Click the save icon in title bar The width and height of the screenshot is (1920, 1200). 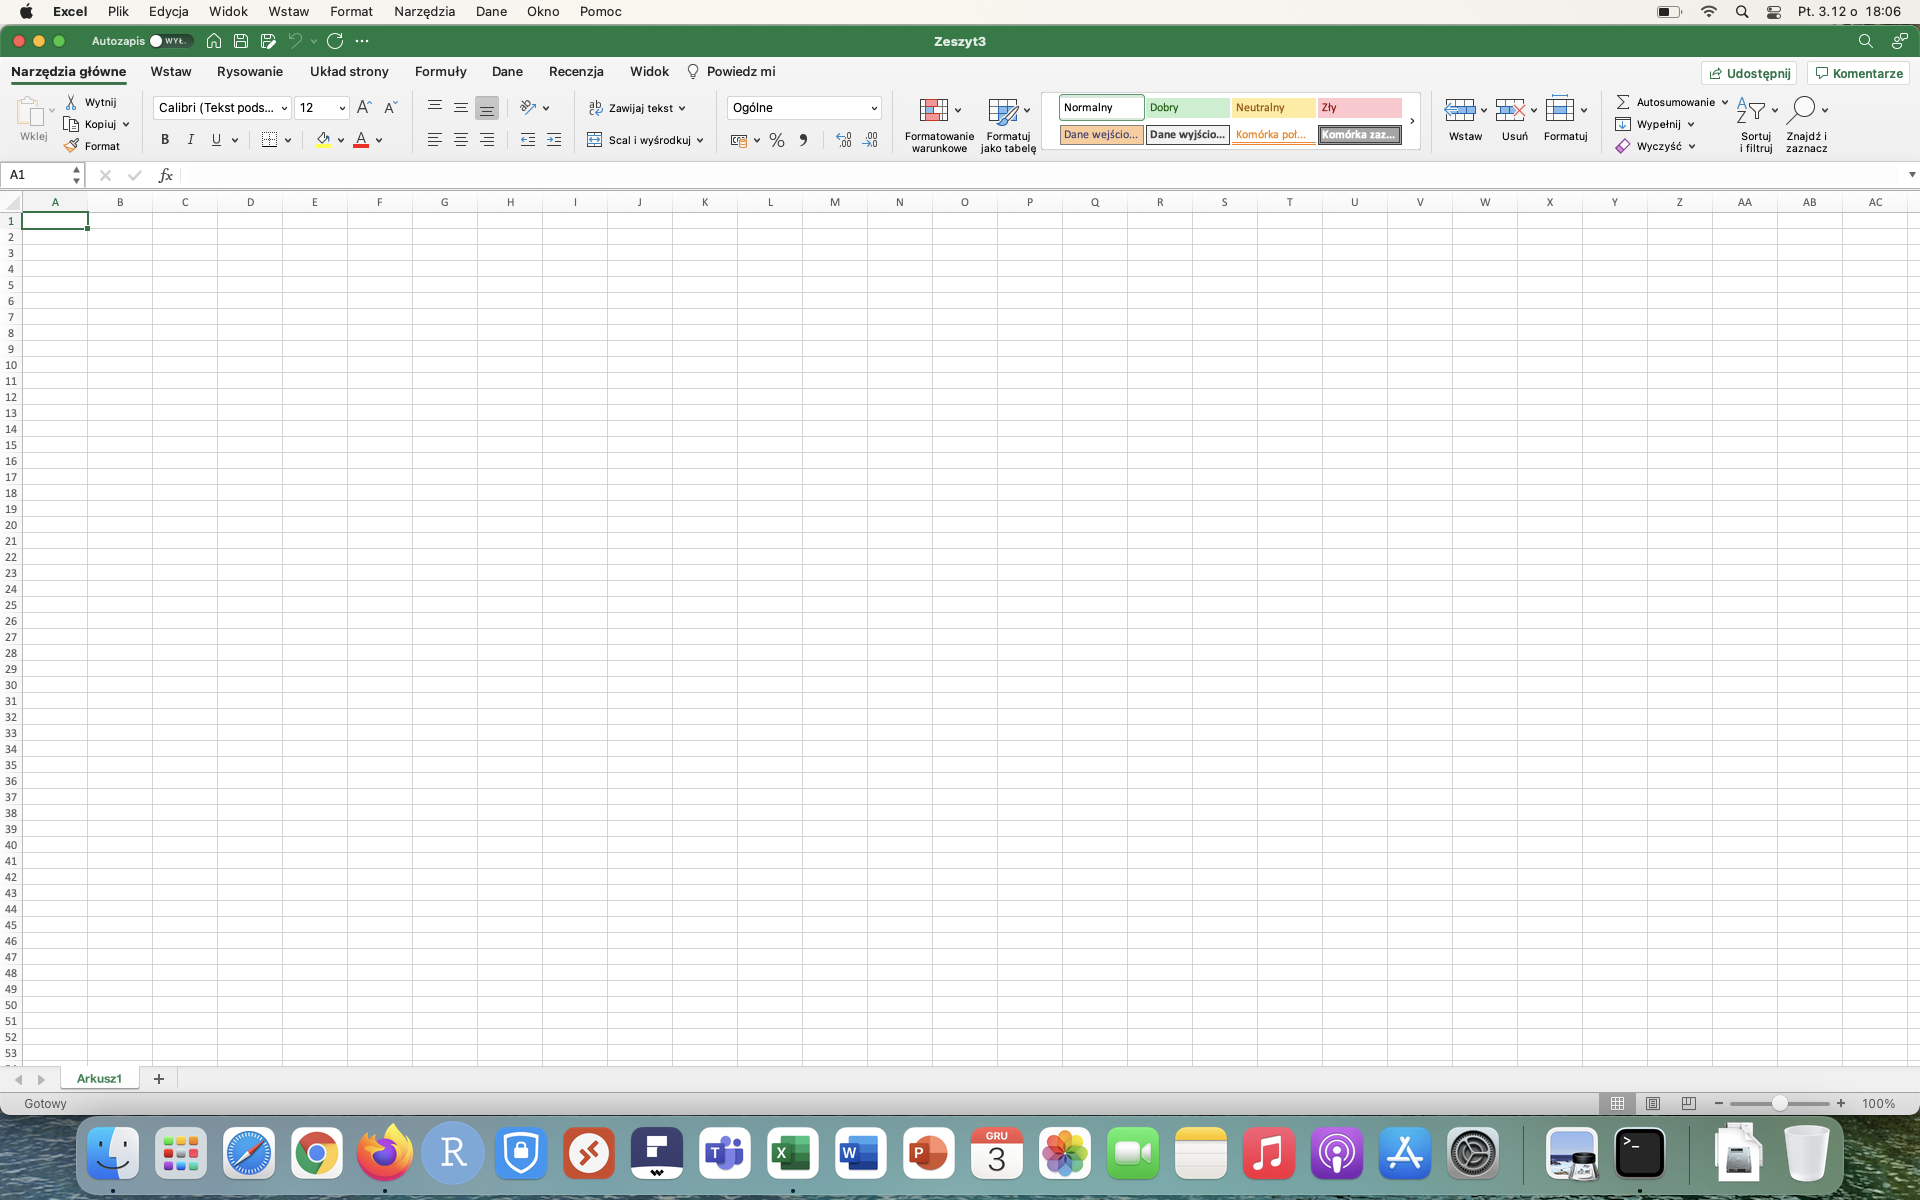coord(241,41)
